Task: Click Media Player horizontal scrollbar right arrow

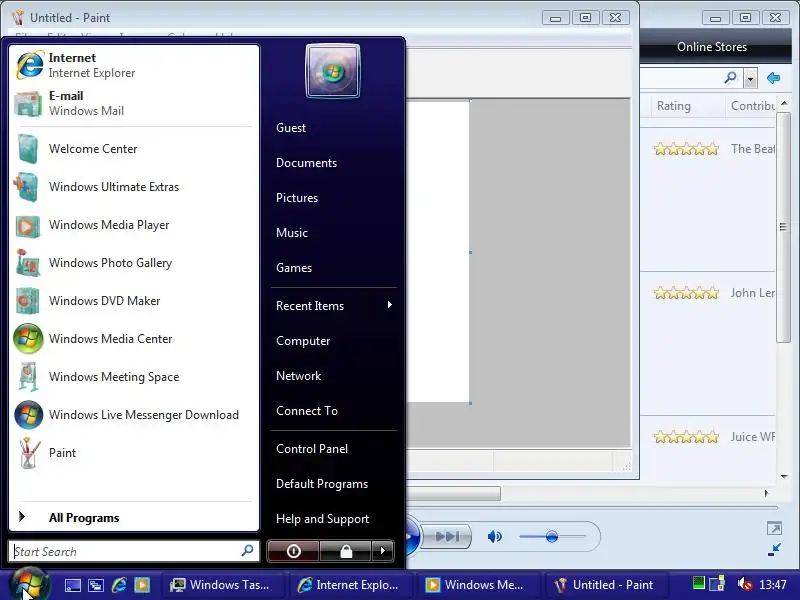Action: tap(766, 493)
